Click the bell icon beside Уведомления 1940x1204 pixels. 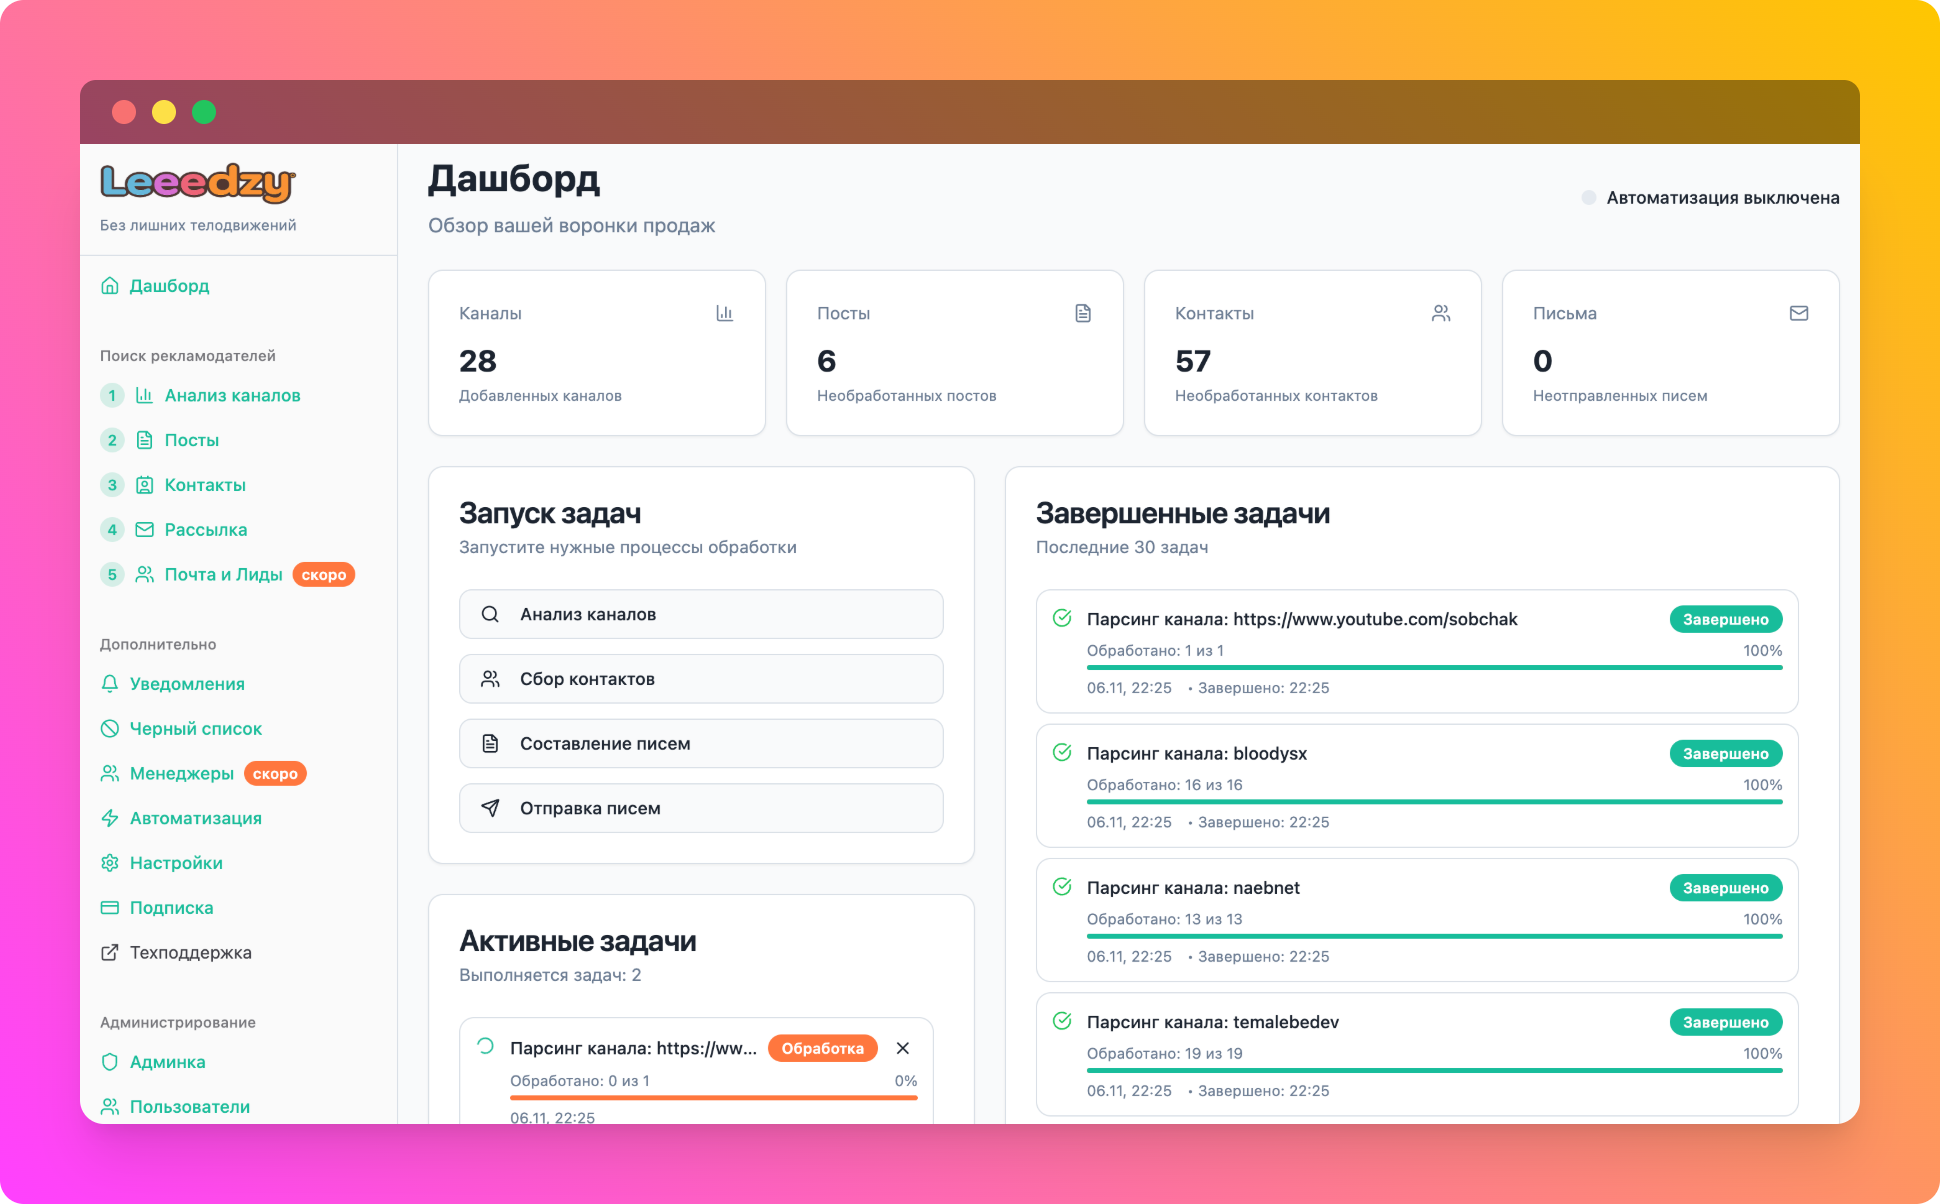point(110,684)
